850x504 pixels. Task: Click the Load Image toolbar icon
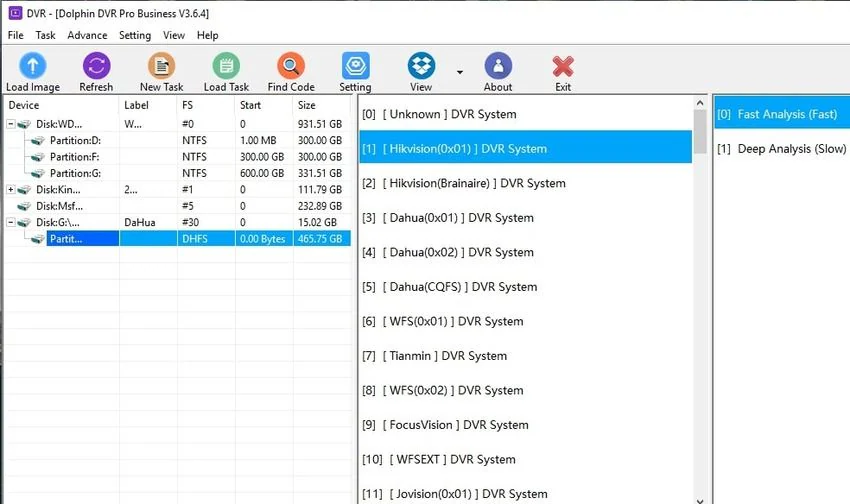pos(33,66)
